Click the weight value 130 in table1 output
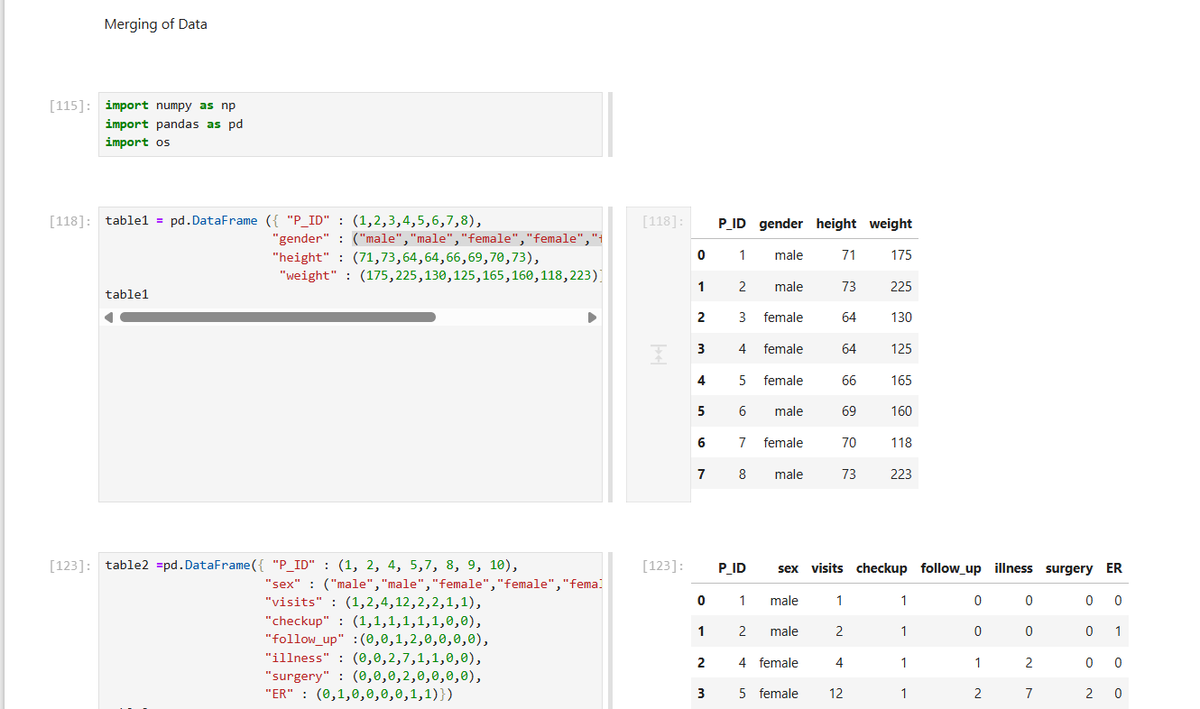The image size is (1200, 709). tap(901, 317)
